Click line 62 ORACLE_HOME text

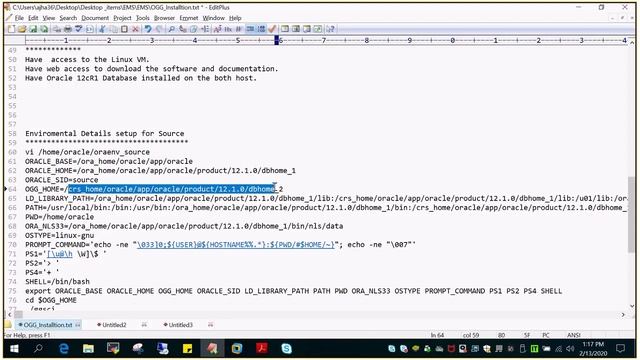tap(160, 171)
